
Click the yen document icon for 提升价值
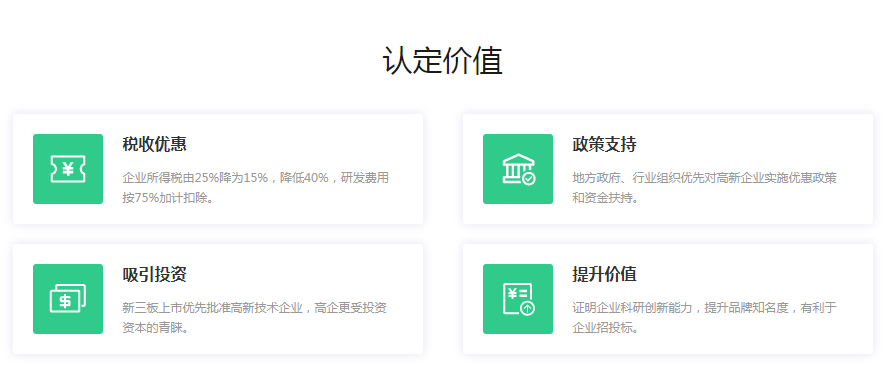pyautogui.click(x=518, y=299)
